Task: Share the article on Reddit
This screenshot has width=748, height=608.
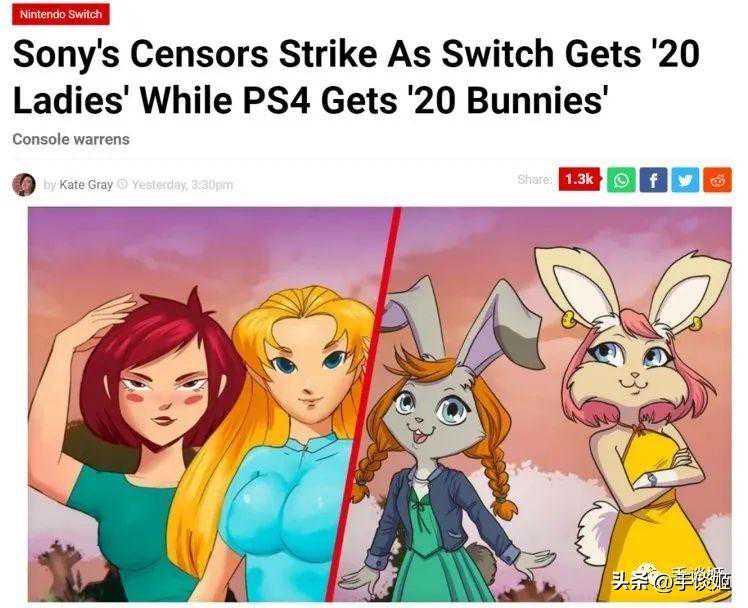Action: coord(717,180)
